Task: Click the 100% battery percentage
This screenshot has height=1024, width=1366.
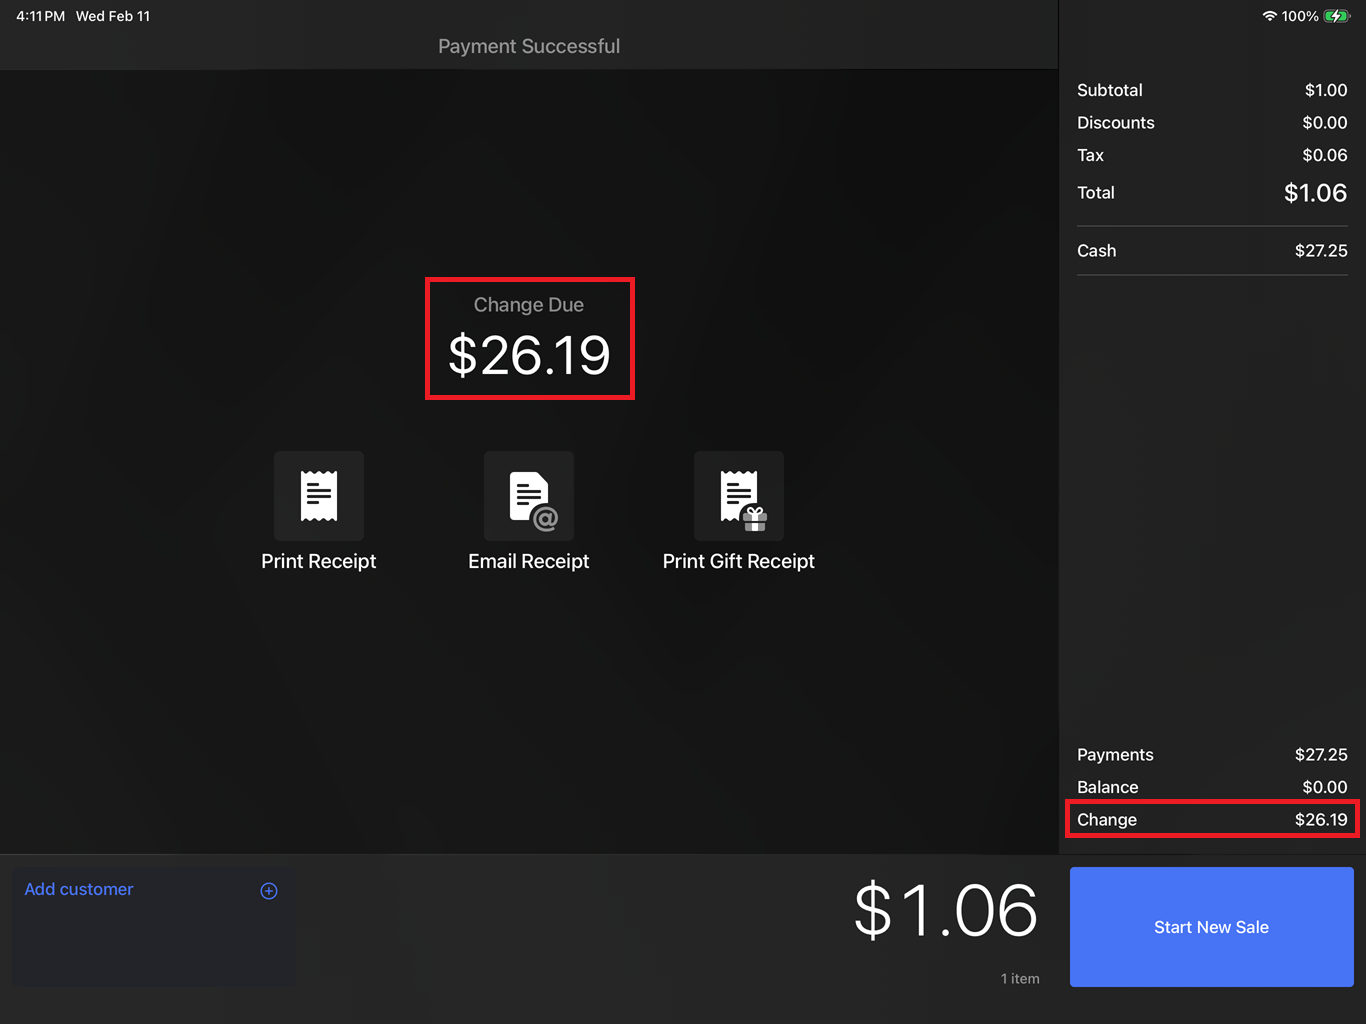Action: point(1300,16)
